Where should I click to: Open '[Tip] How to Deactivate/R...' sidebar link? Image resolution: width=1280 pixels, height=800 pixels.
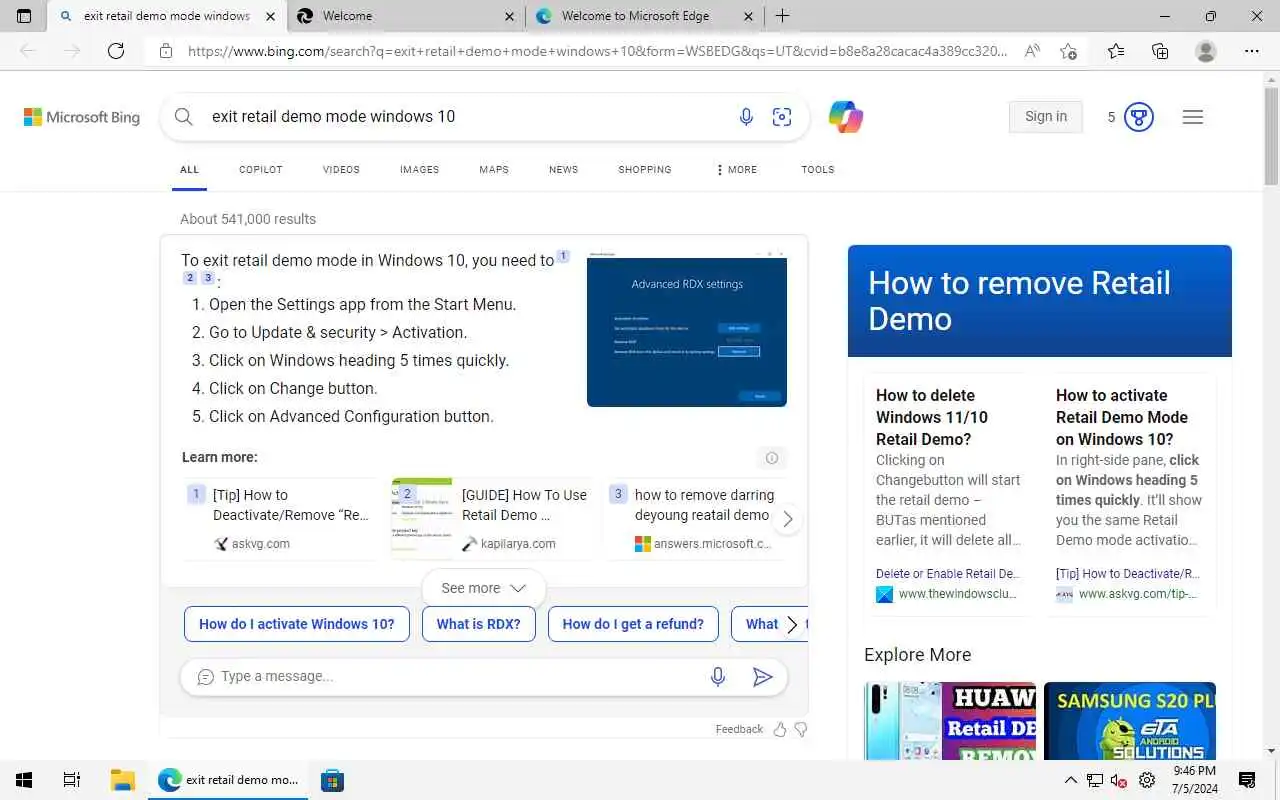(x=1128, y=574)
